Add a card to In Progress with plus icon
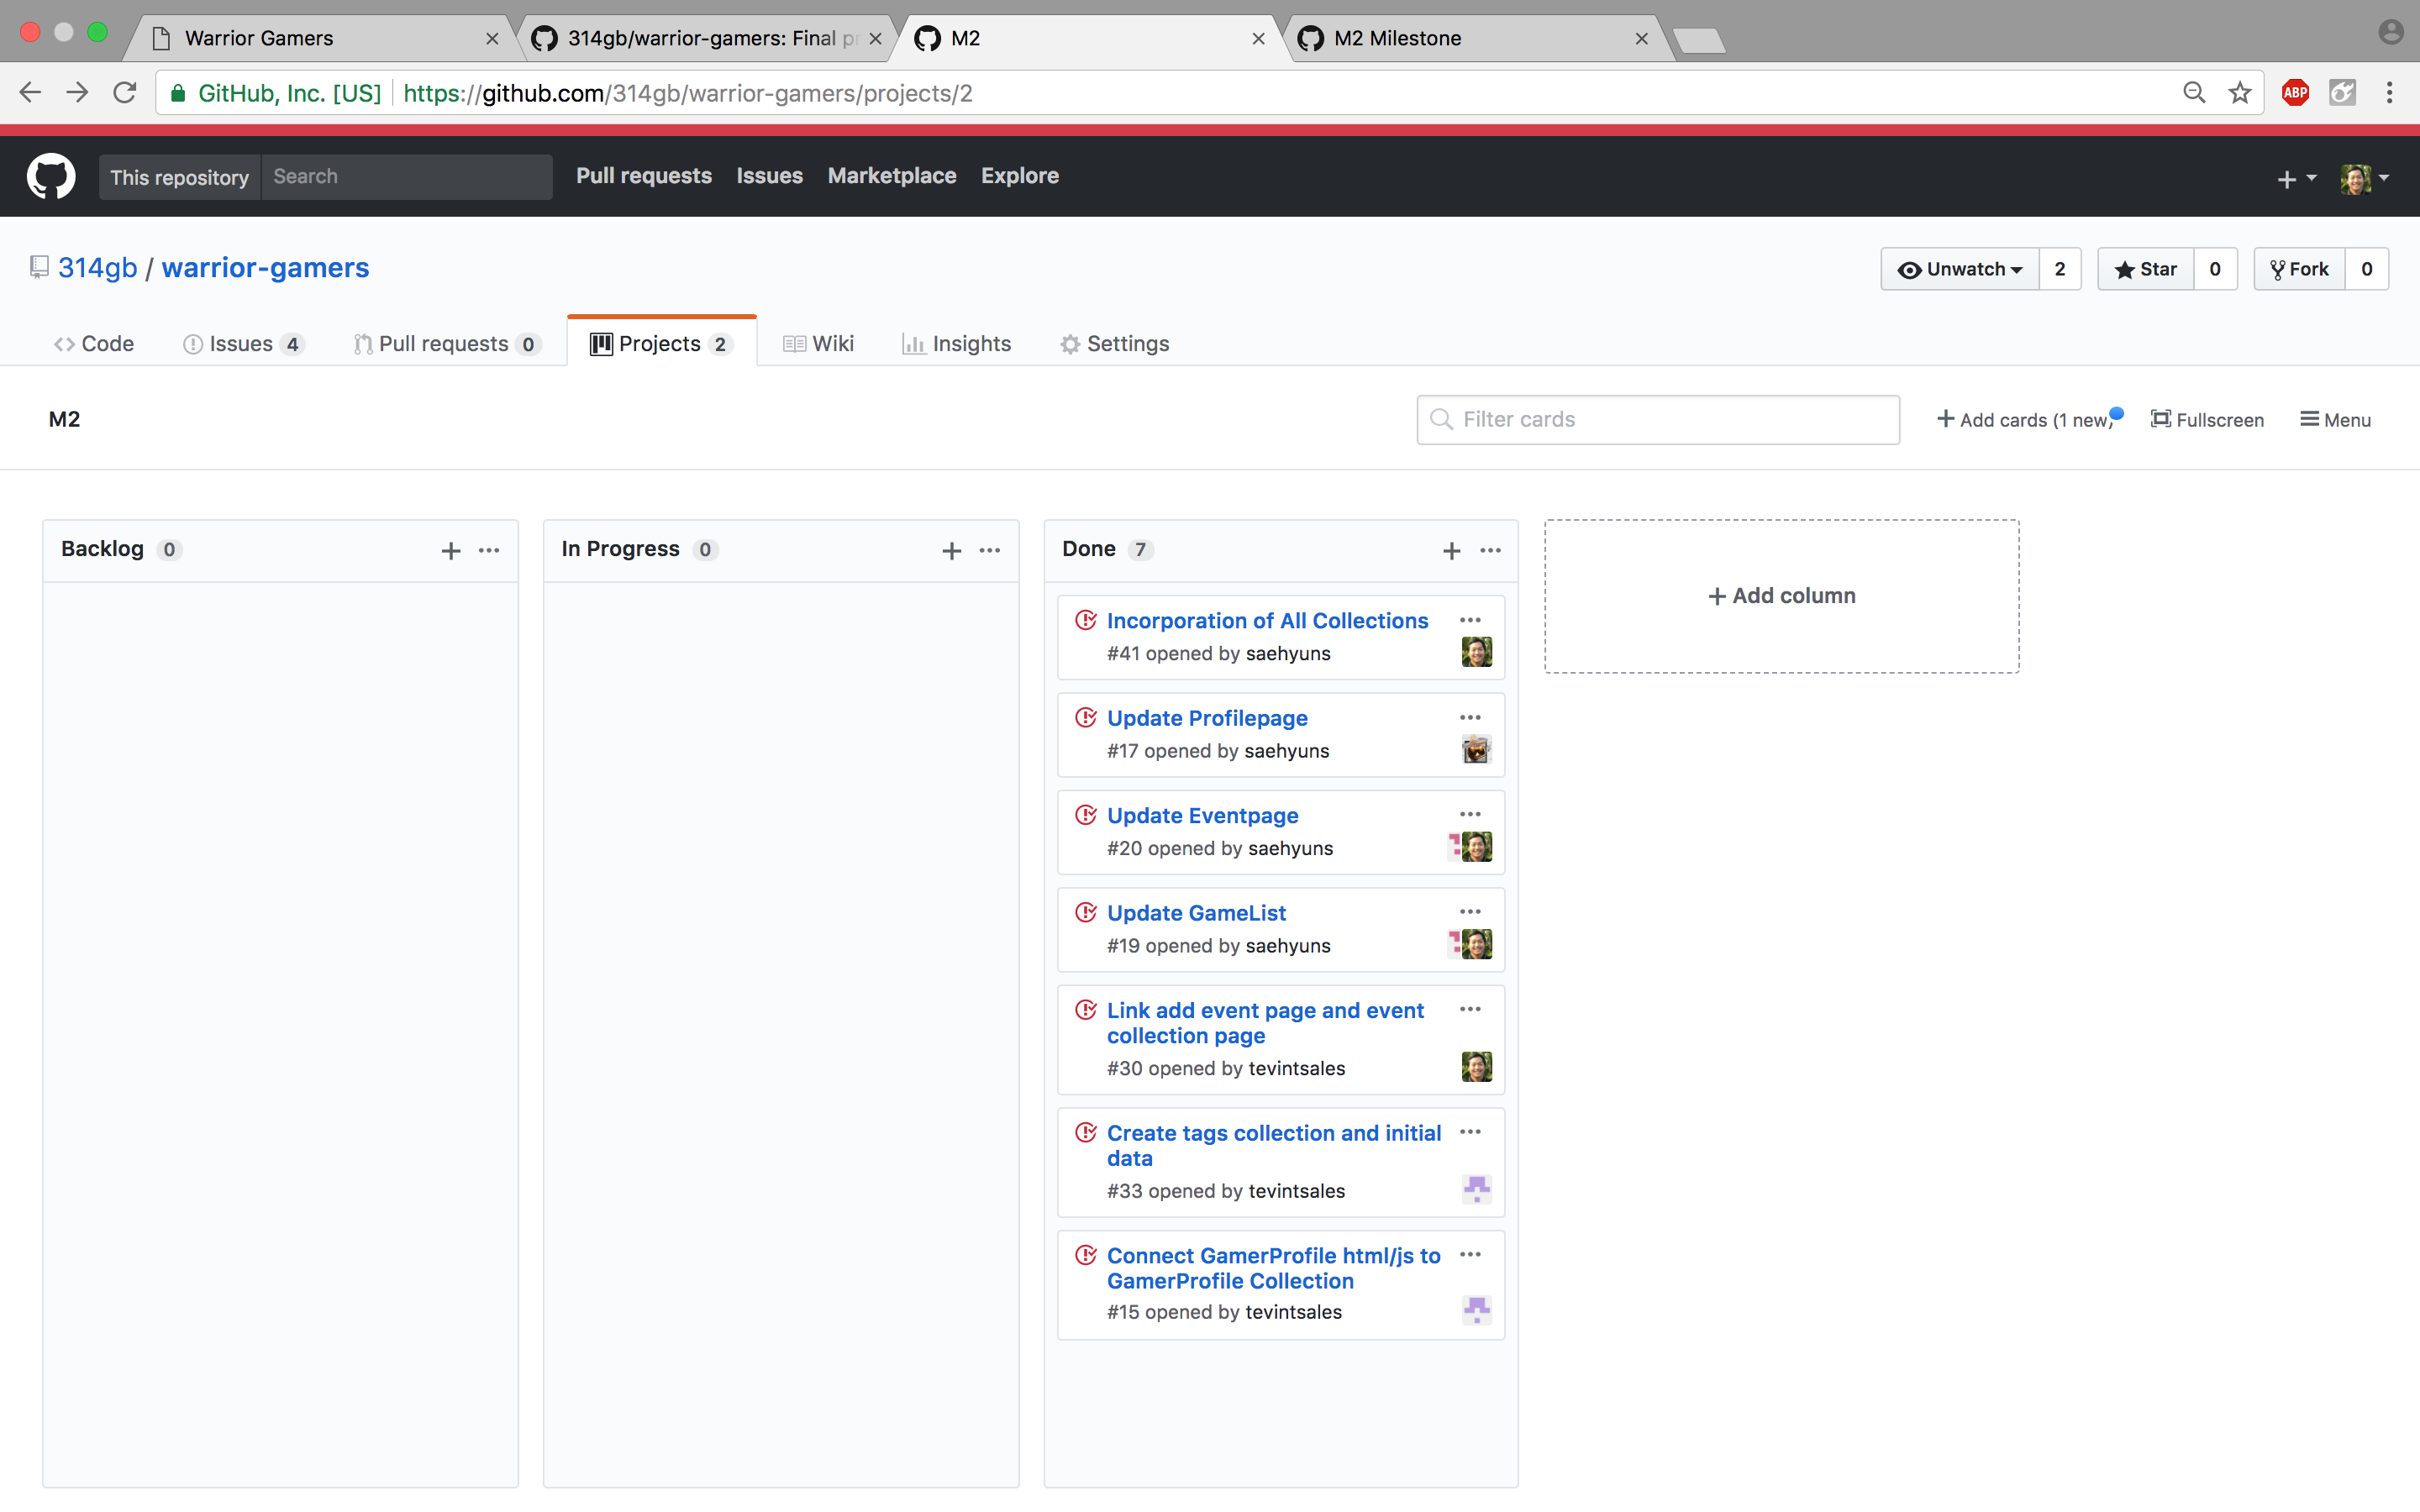Screen dimensions: 2420x1512 pos(952,550)
